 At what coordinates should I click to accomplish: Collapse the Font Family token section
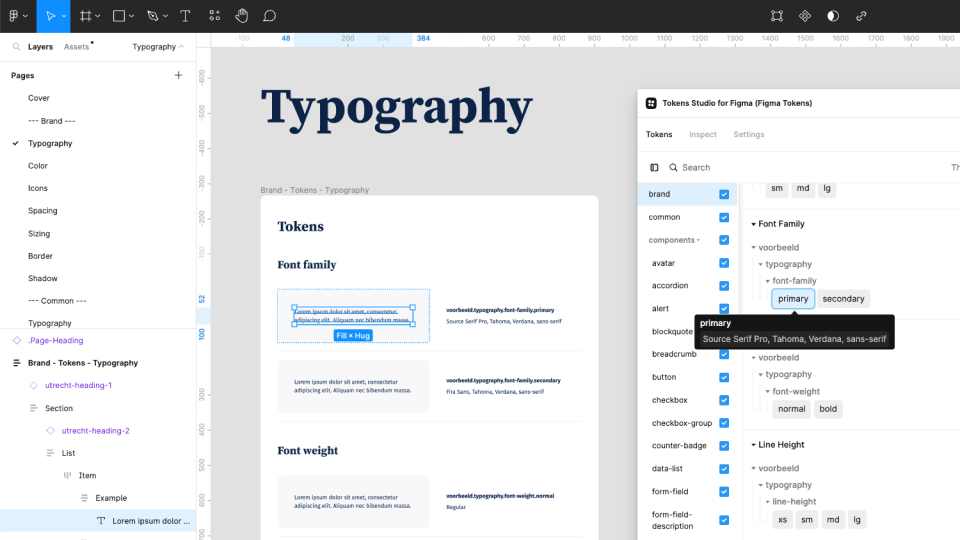coord(754,224)
